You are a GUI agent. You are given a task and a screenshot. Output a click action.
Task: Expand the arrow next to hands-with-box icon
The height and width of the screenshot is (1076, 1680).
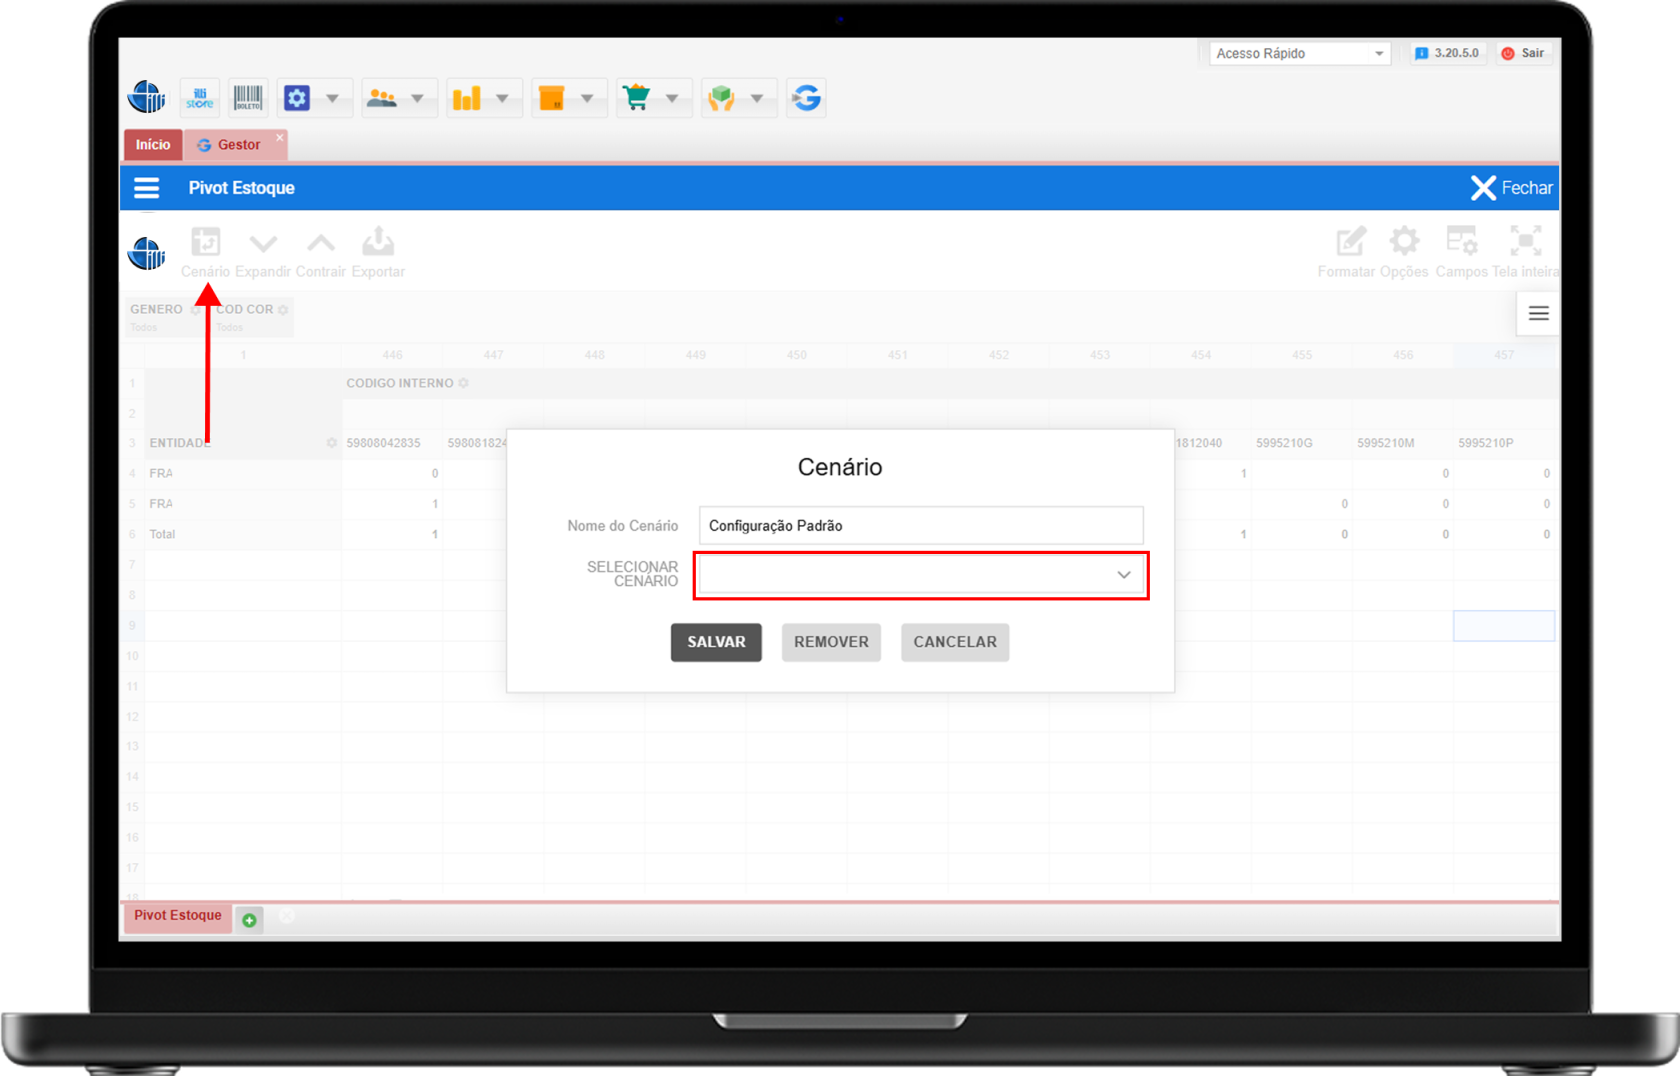point(757,98)
